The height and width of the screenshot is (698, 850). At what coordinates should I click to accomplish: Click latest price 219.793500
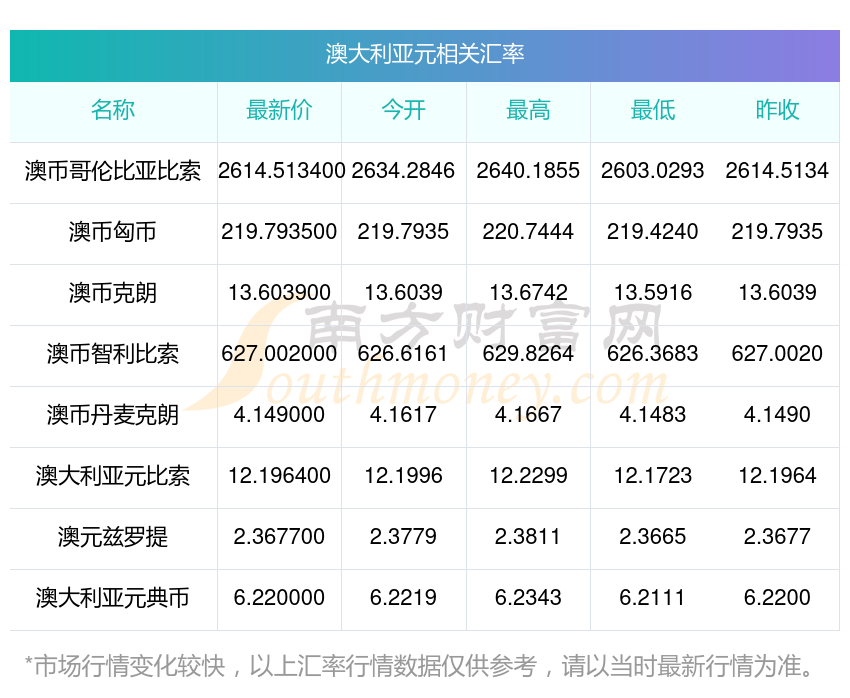coord(279,232)
